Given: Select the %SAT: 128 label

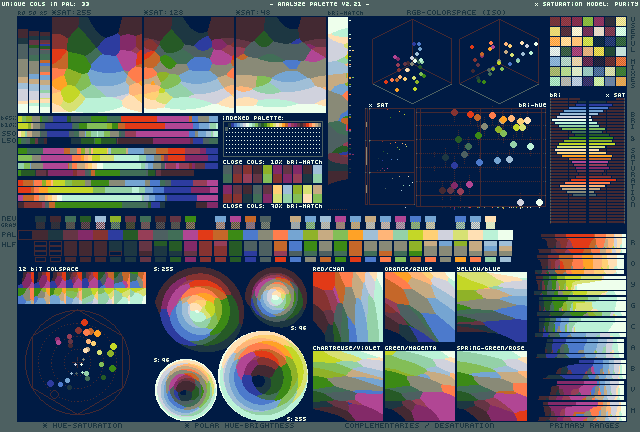Looking at the screenshot, I should [164, 13].
